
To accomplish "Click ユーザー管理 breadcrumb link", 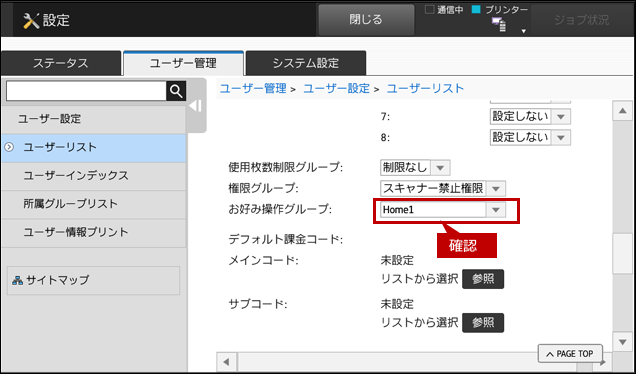I will tap(253, 88).
